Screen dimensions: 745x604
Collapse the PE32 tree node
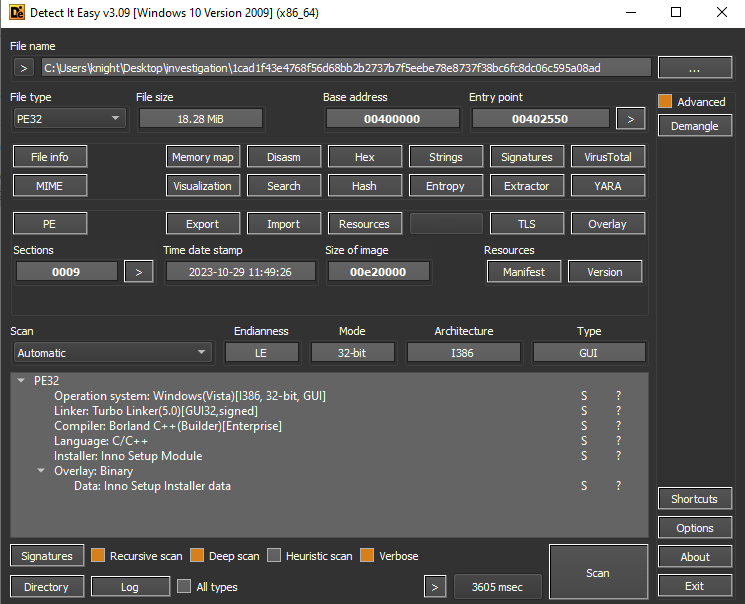21,380
